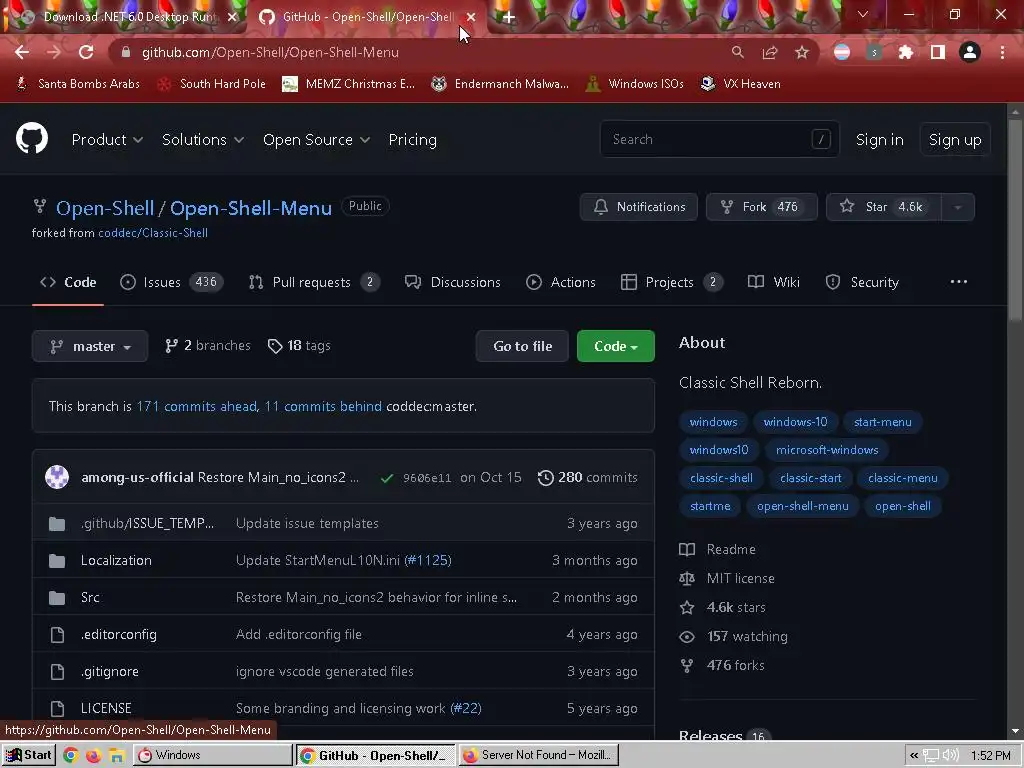Click the tab search chevron in title bar

863,14
